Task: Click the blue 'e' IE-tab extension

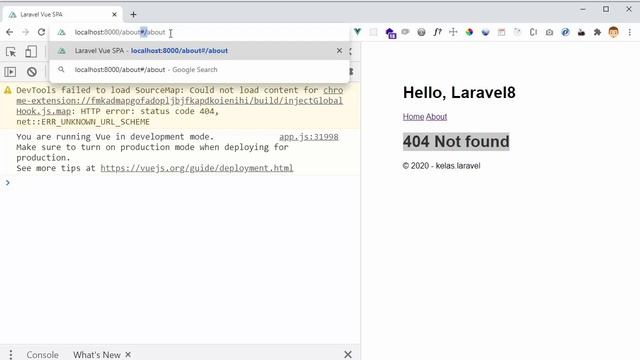Action: [x=565, y=32]
